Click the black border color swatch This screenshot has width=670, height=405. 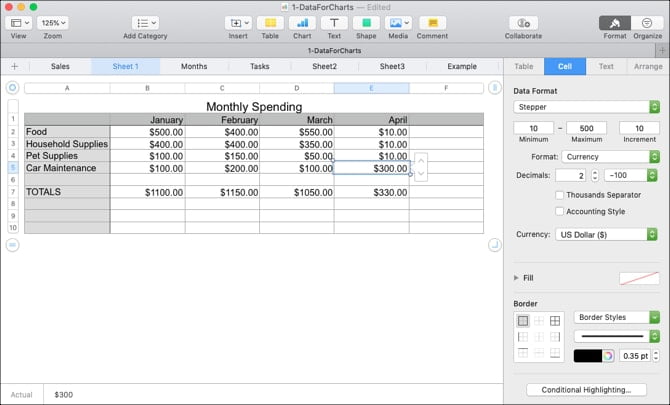587,355
